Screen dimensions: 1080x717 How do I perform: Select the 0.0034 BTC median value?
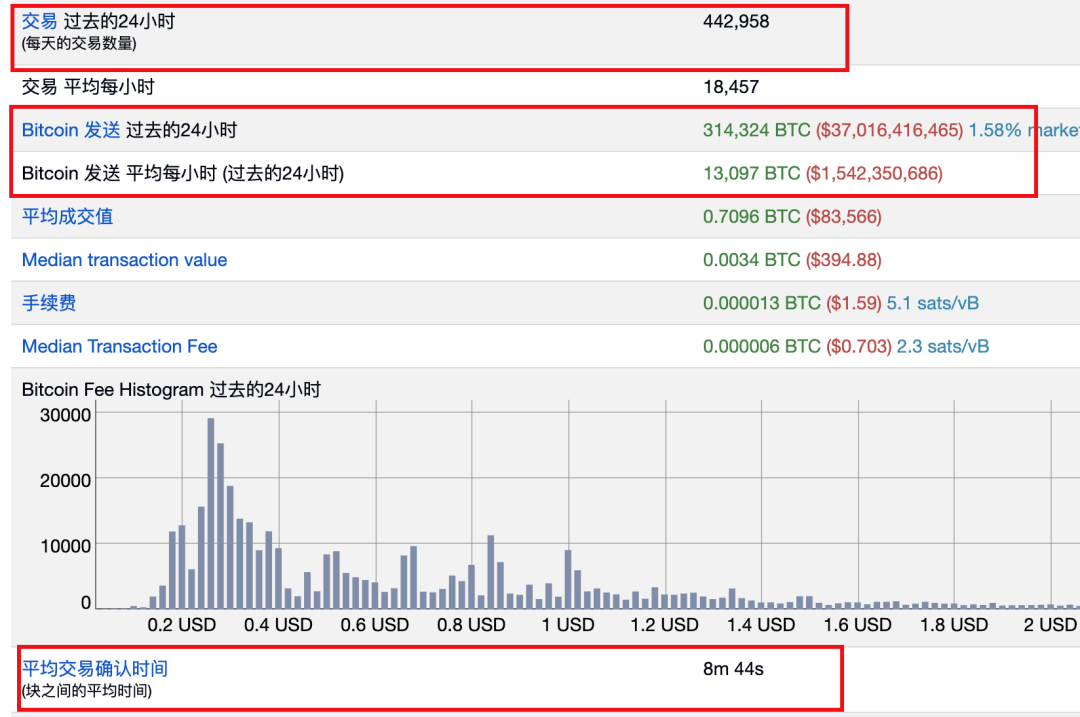point(751,260)
